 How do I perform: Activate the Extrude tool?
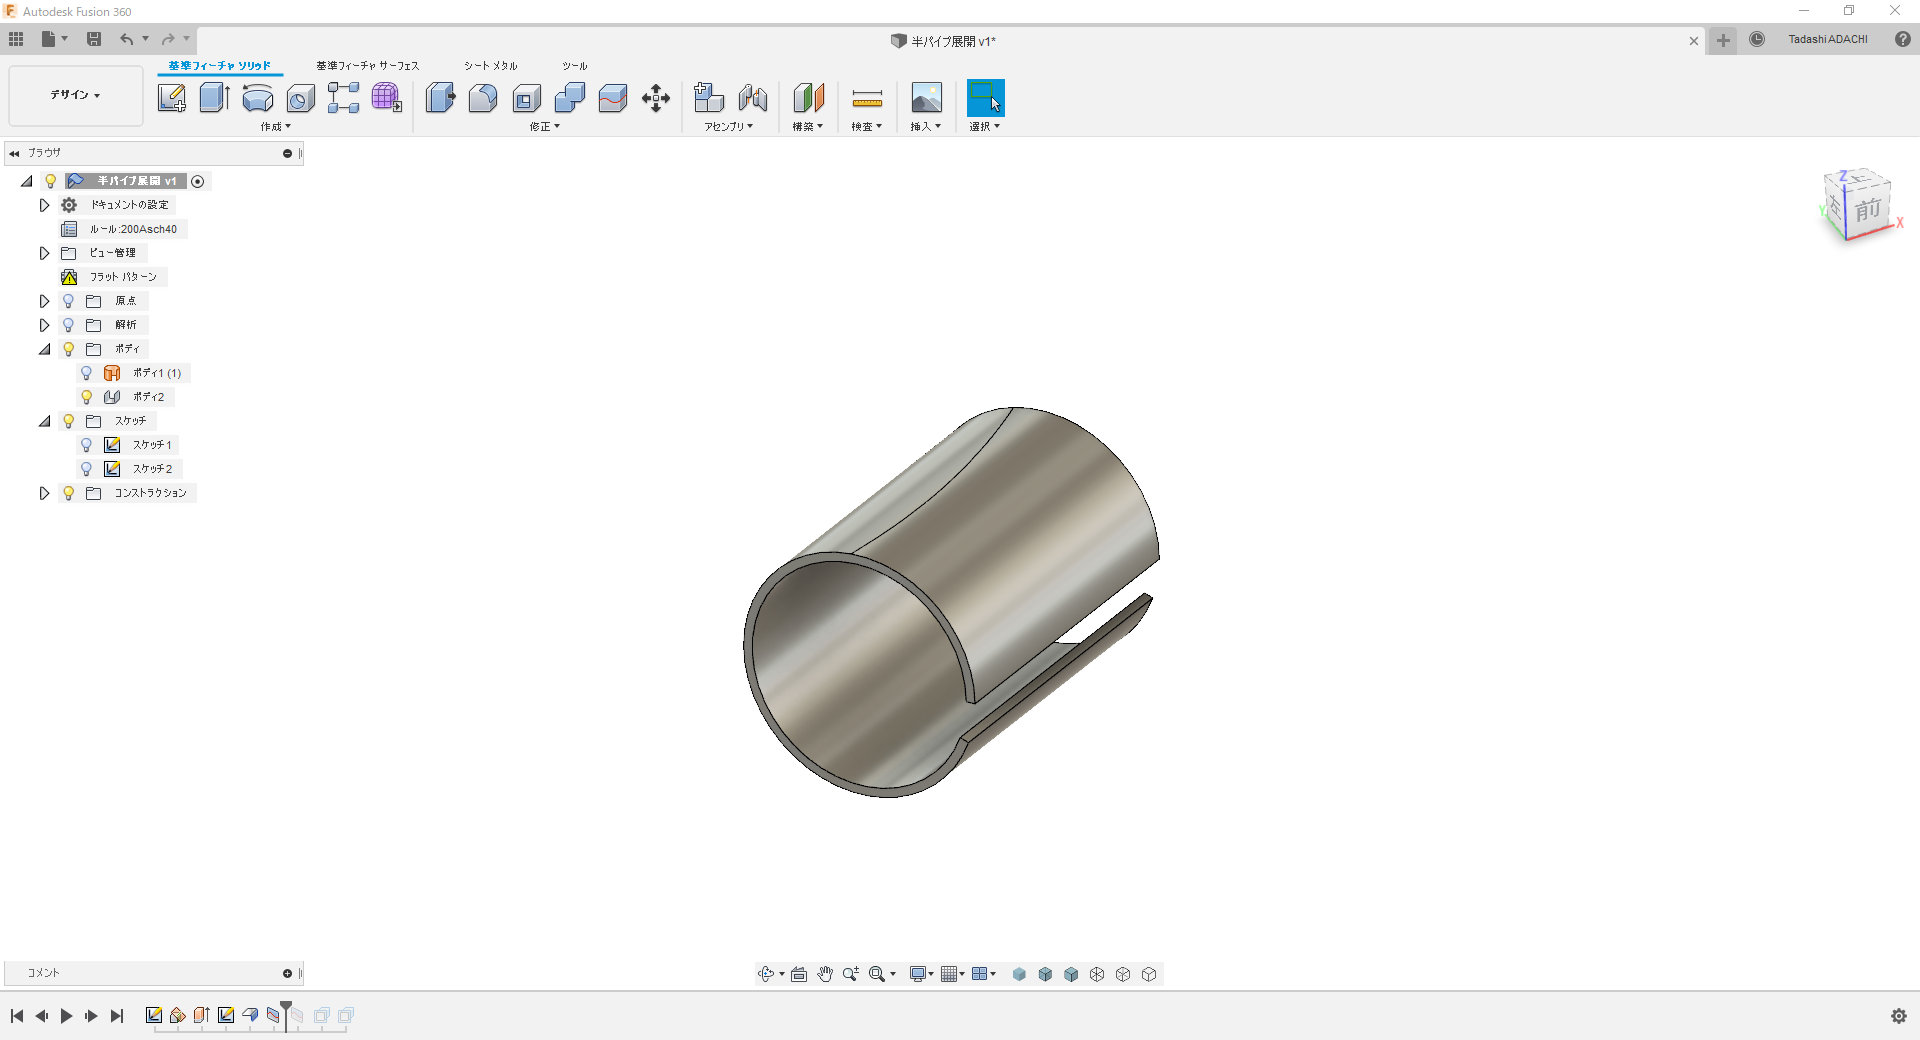click(215, 98)
